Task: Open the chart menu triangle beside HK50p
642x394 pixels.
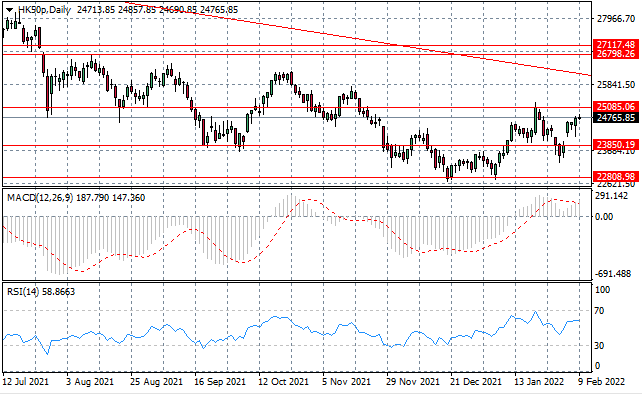Action: [x=9, y=10]
